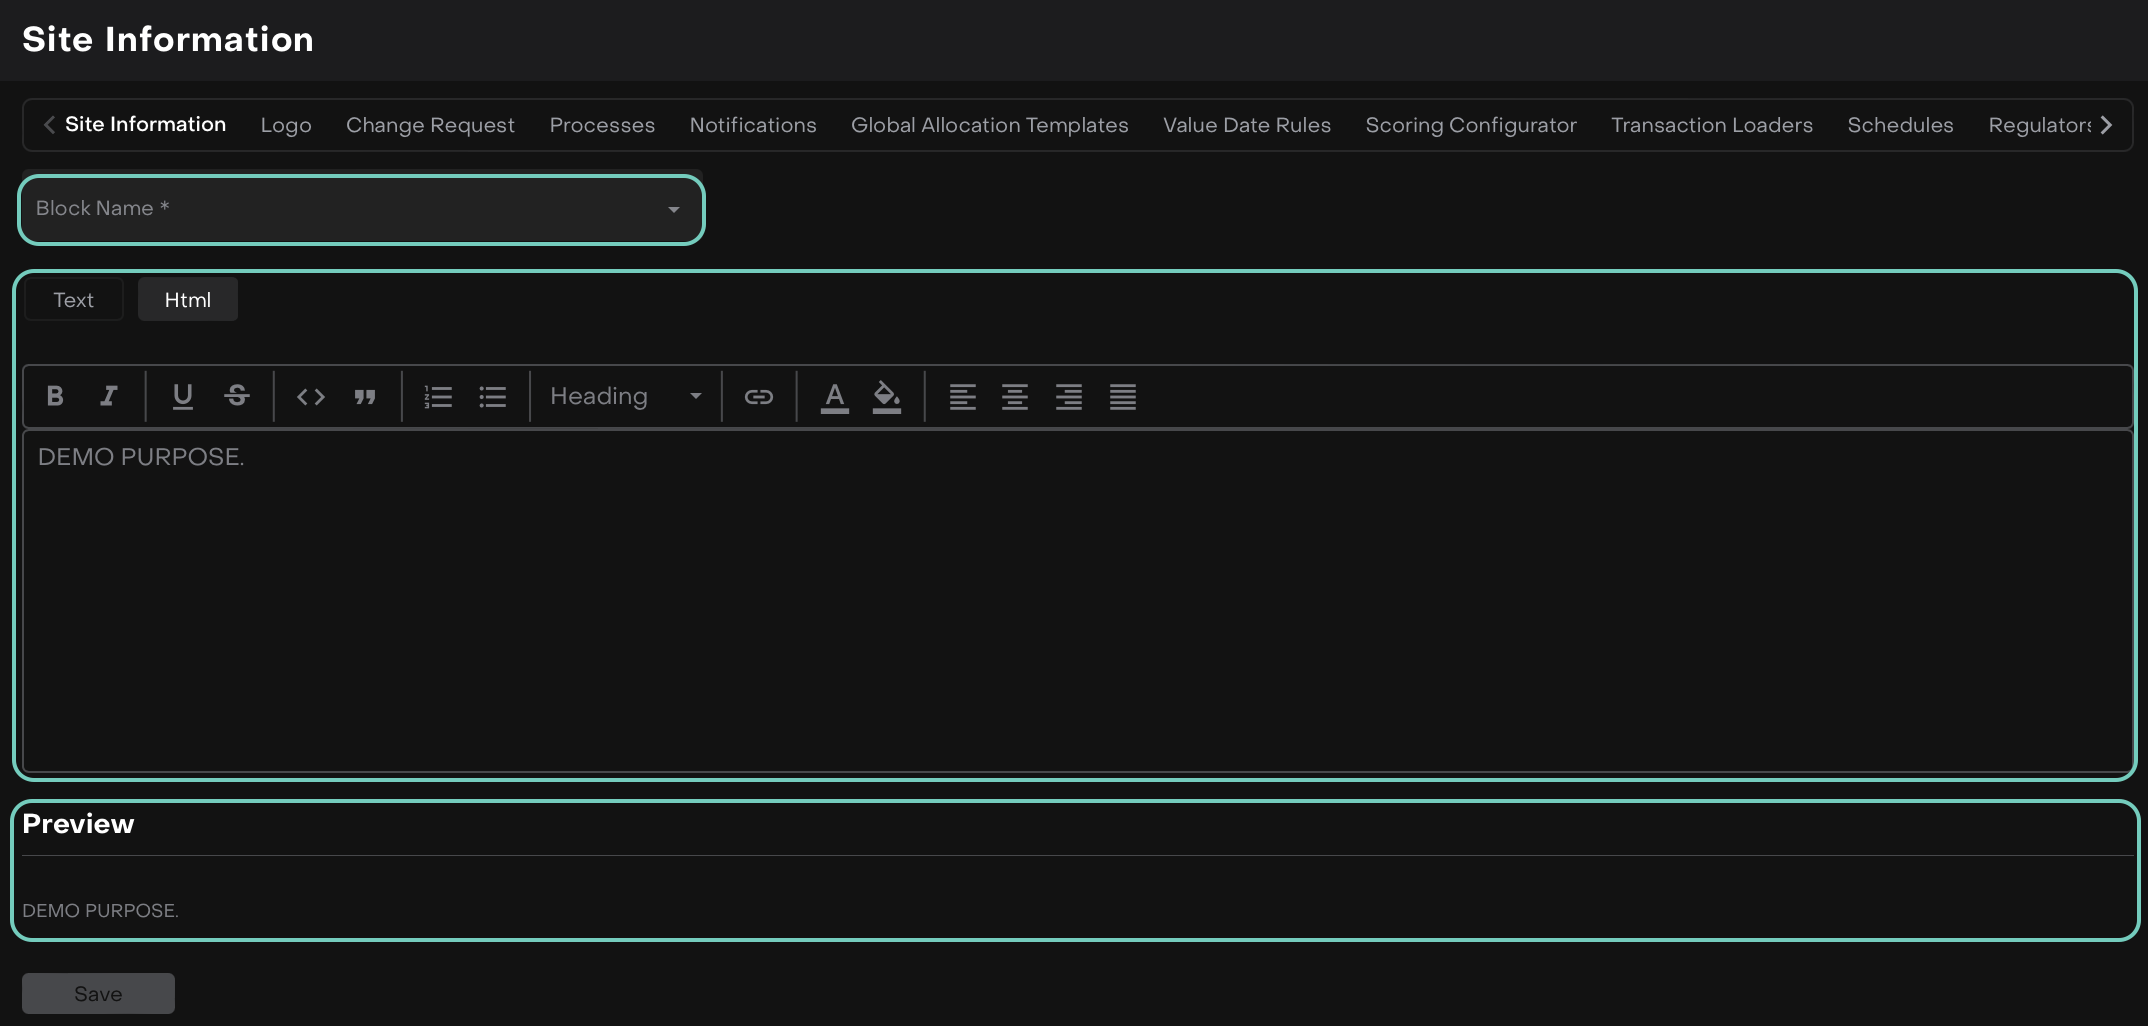Open the Block Name dropdown

pyautogui.click(x=361, y=209)
